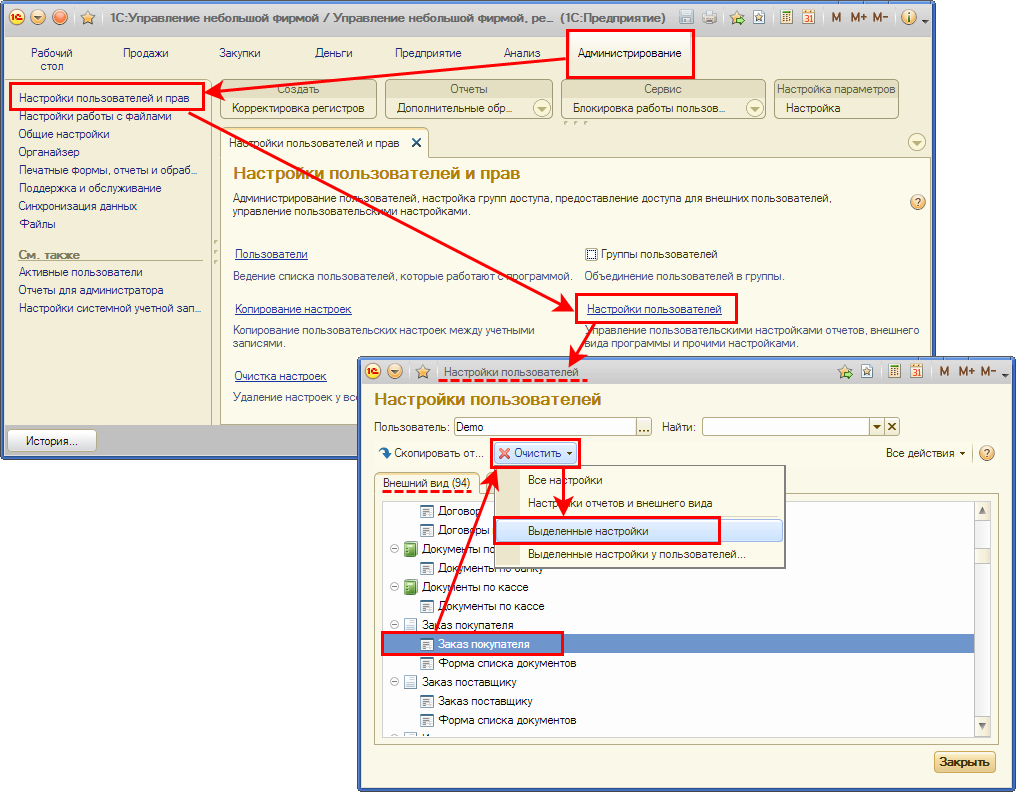Screen dimensions: 1017x793
Task: Select the Администрирование section
Action: point(630,53)
